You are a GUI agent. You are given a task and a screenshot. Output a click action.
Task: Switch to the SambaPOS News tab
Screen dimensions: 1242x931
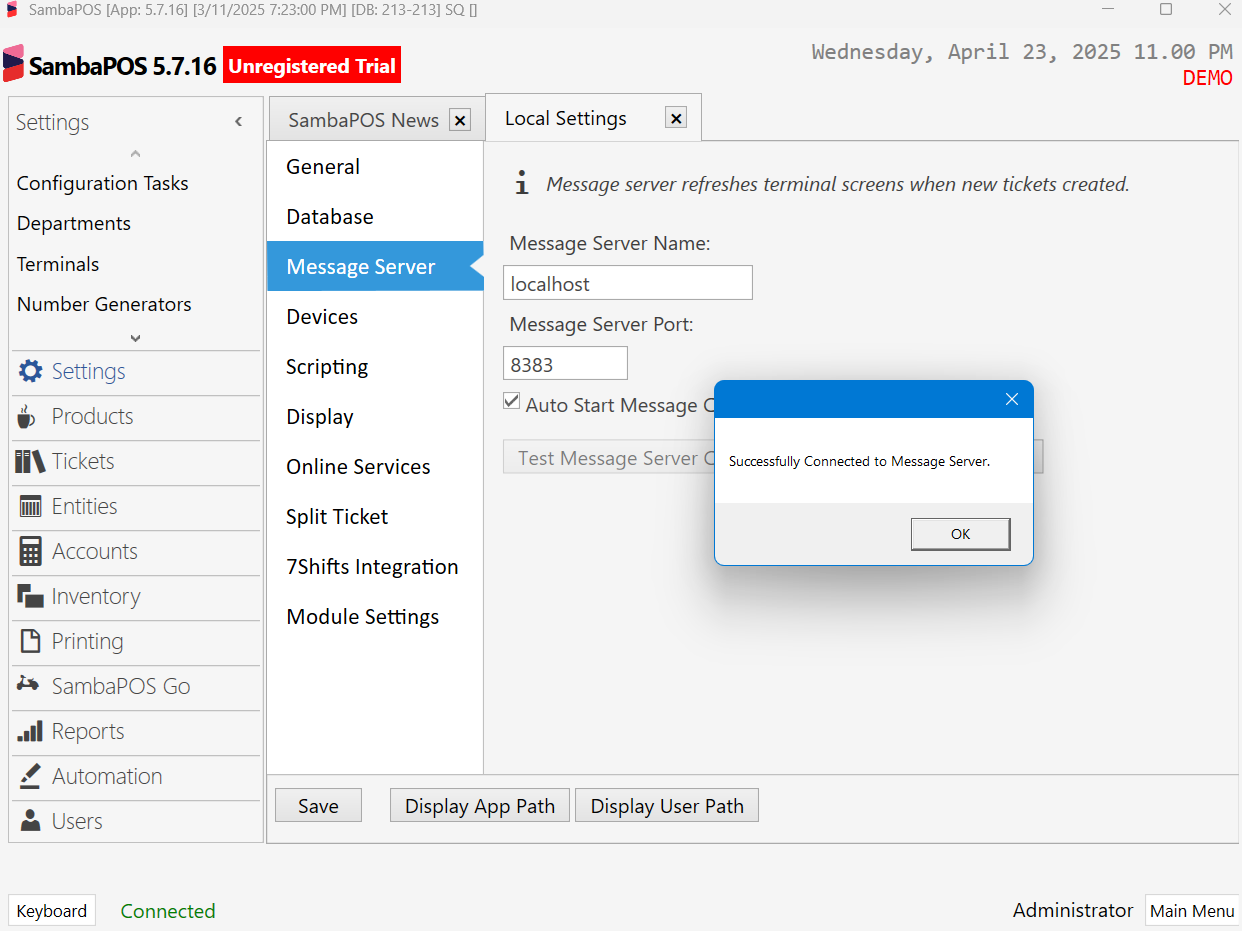click(x=364, y=120)
